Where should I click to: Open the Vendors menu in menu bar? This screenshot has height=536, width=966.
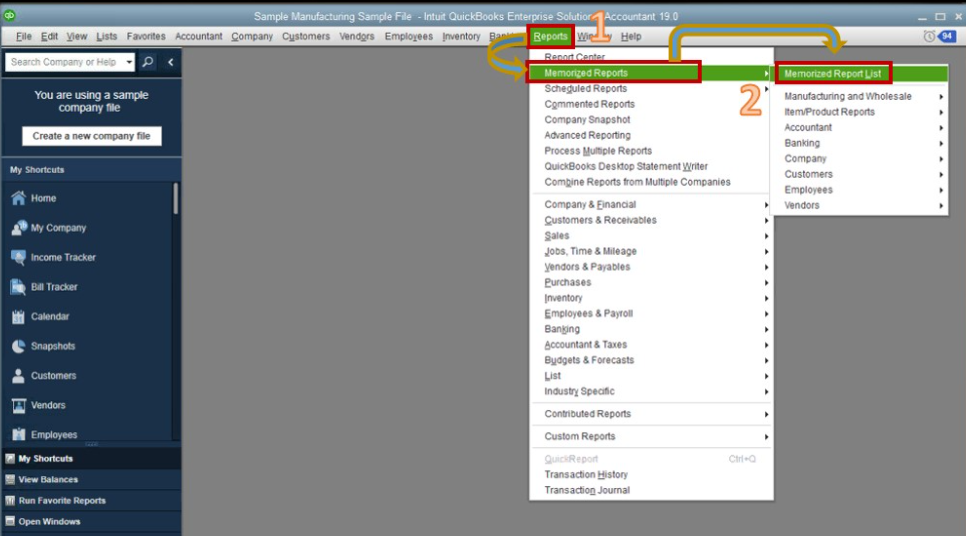tap(357, 36)
